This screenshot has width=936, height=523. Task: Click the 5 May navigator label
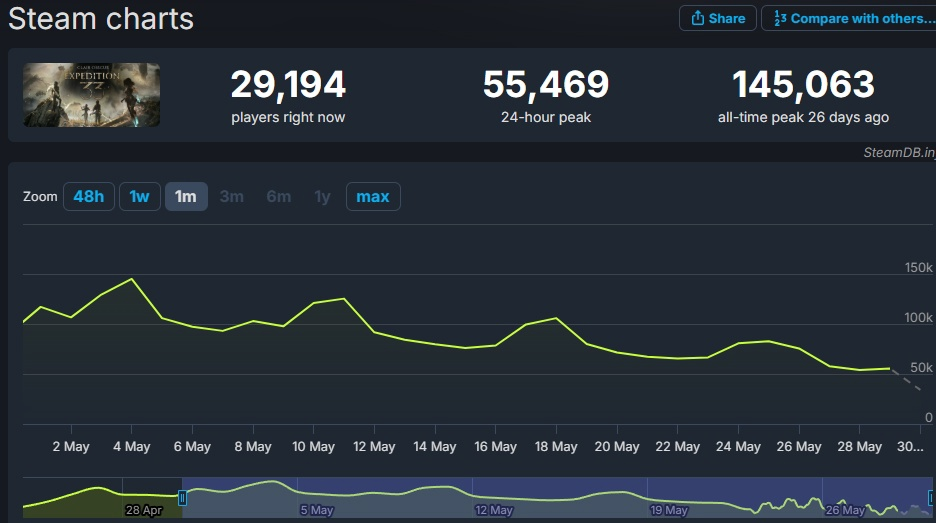[x=317, y=510]
